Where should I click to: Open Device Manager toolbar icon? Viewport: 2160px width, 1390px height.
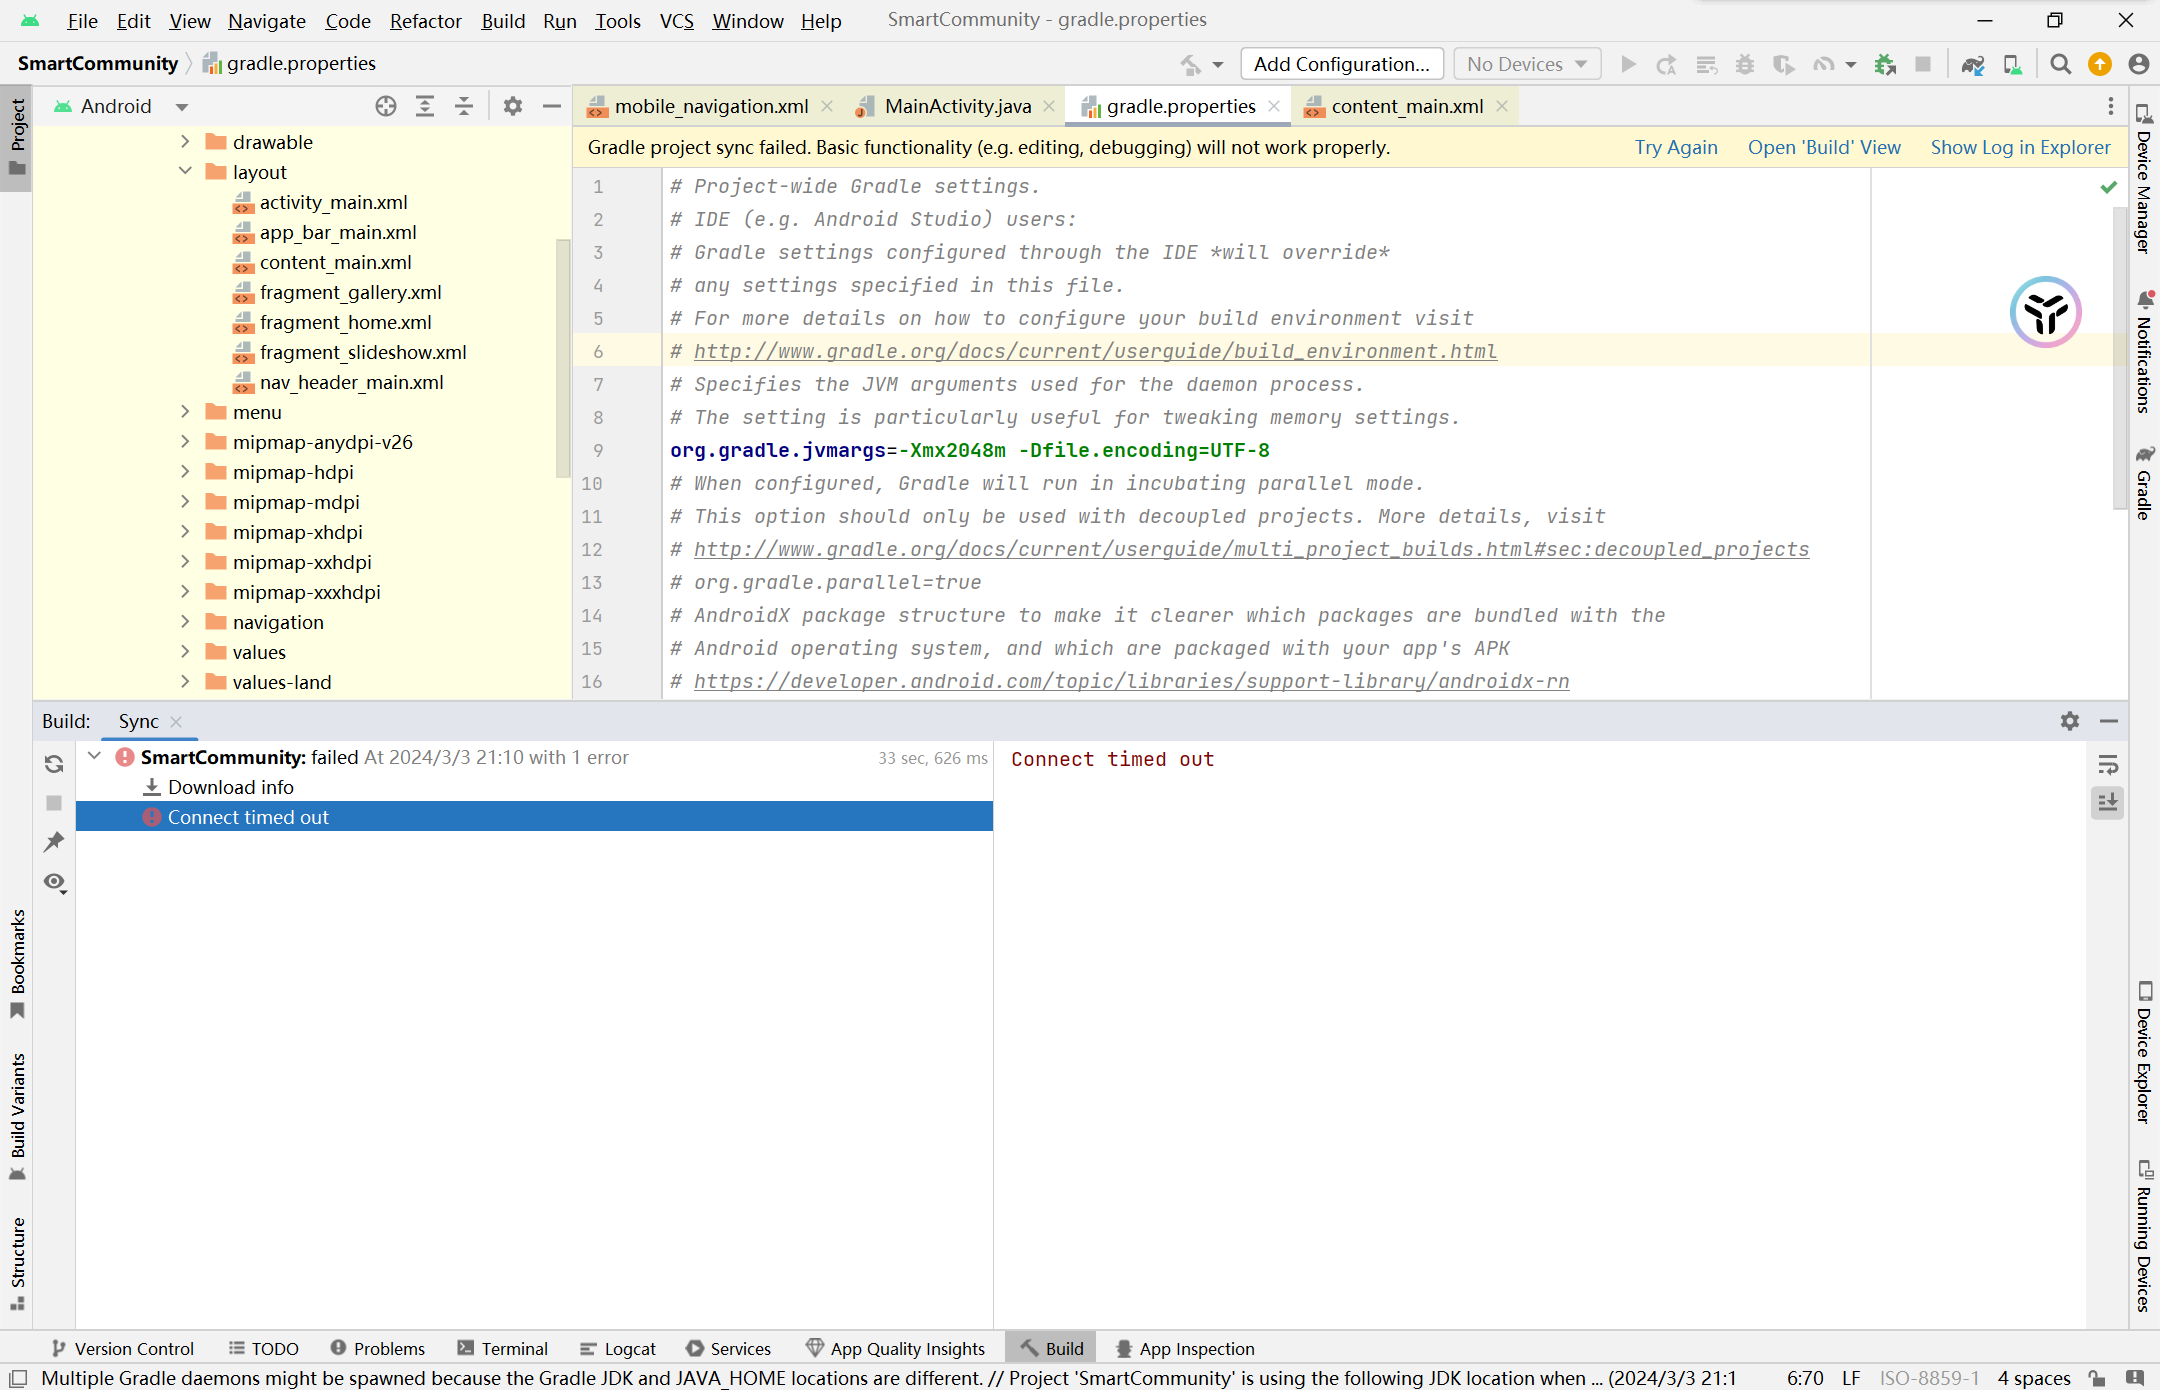click(x=2012, y=64)
